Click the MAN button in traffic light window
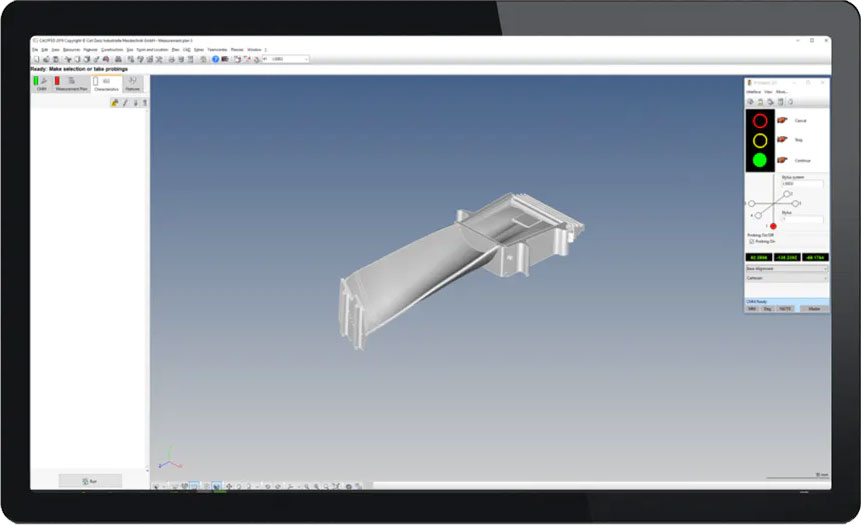 pyautogui.click(x=752, y=309)
